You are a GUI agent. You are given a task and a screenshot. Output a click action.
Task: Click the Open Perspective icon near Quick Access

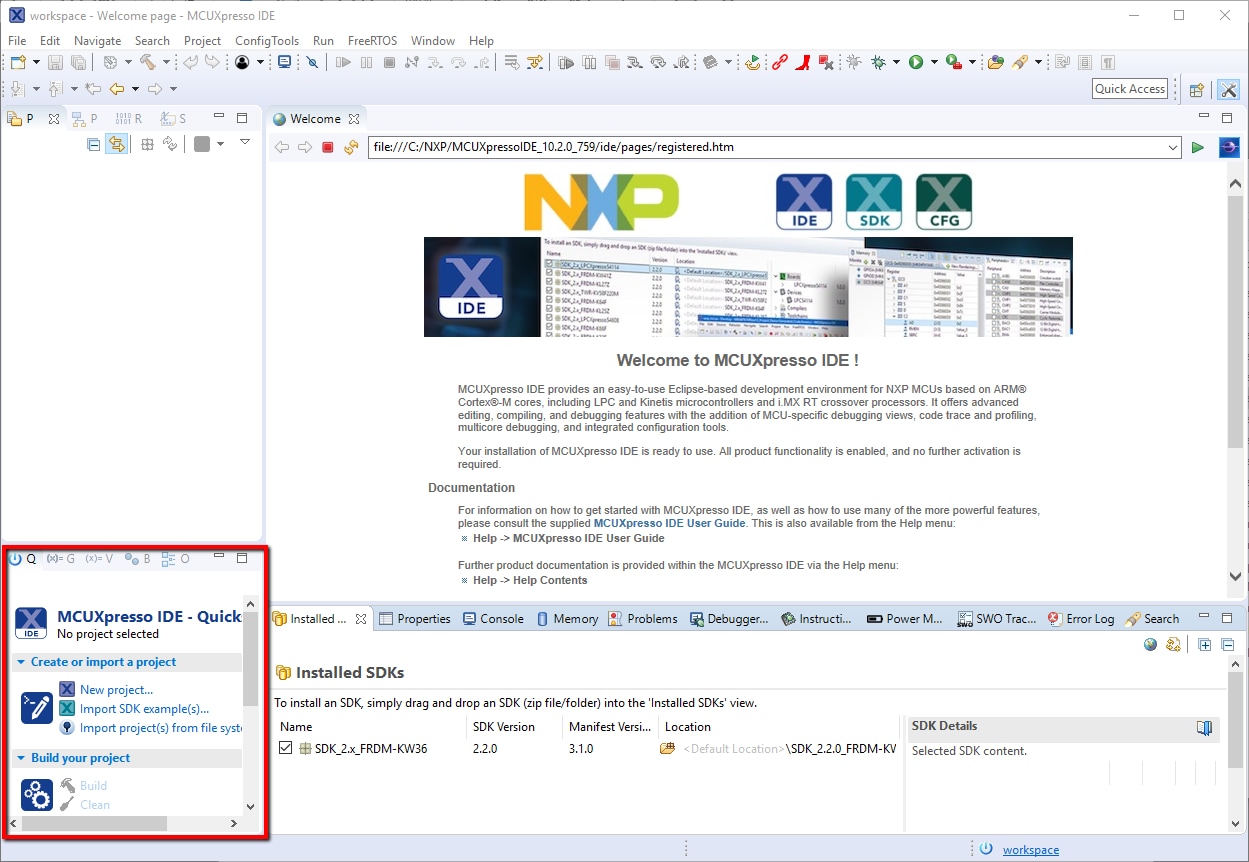(x=1196, y=89)
